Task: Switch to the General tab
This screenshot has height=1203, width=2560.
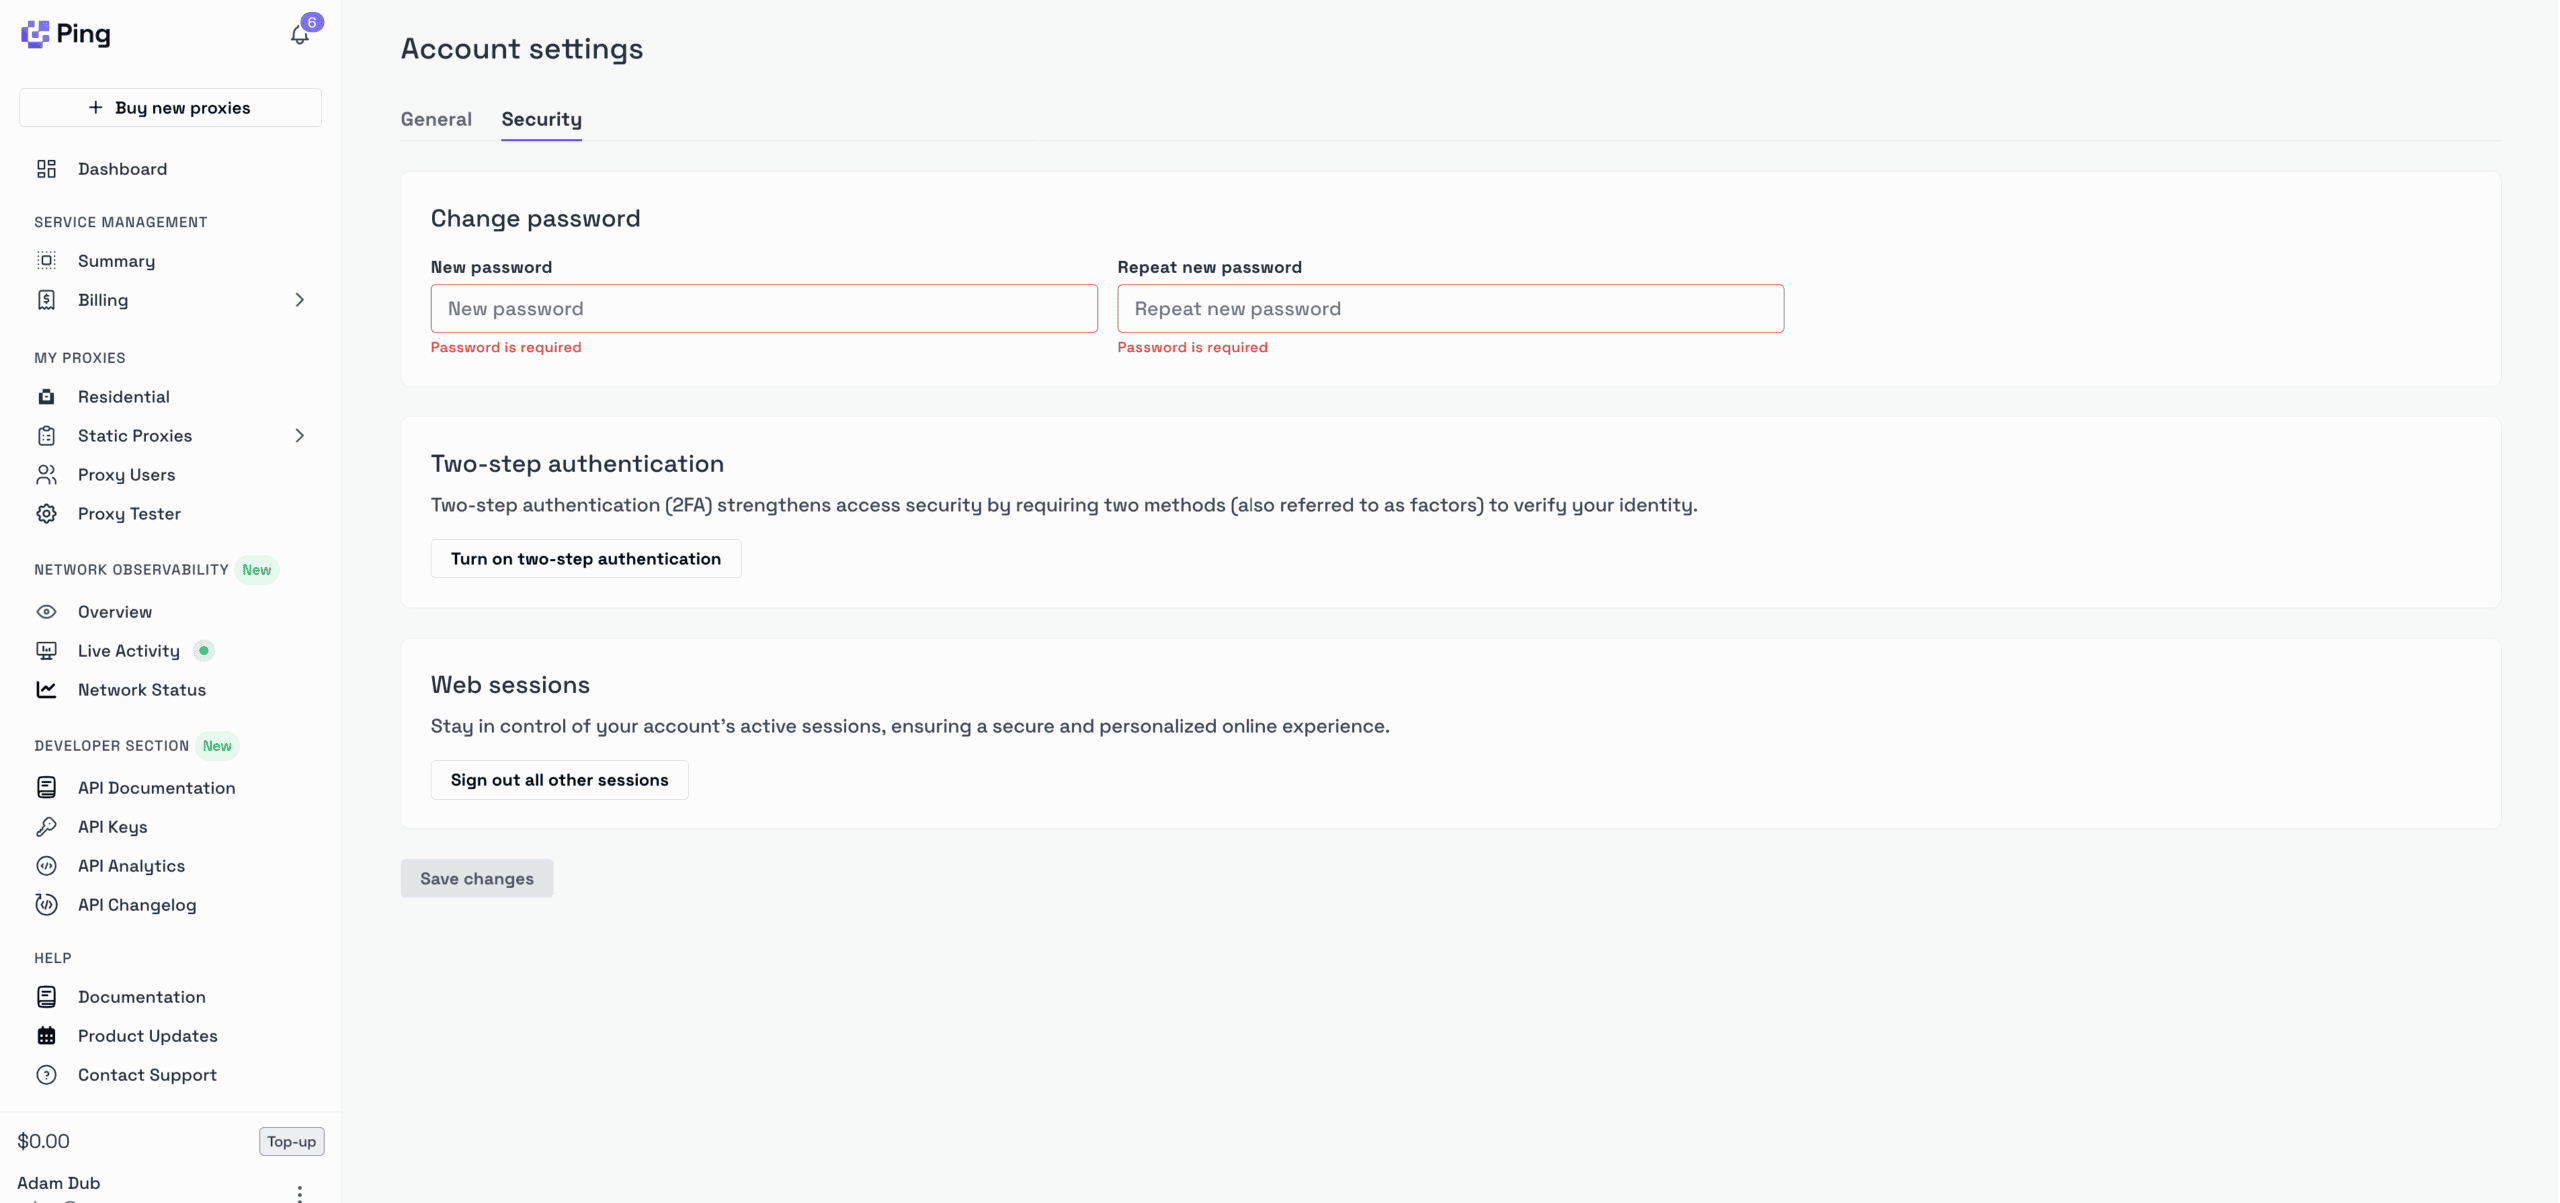Action: click(436, 119)
